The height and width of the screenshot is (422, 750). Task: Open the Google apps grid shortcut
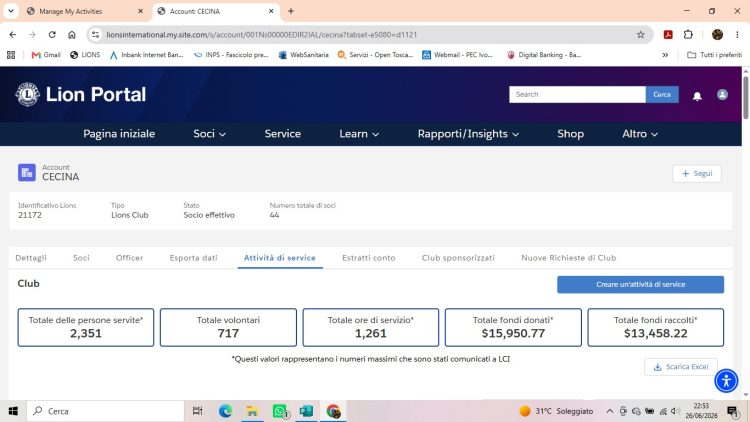(11, 55)
